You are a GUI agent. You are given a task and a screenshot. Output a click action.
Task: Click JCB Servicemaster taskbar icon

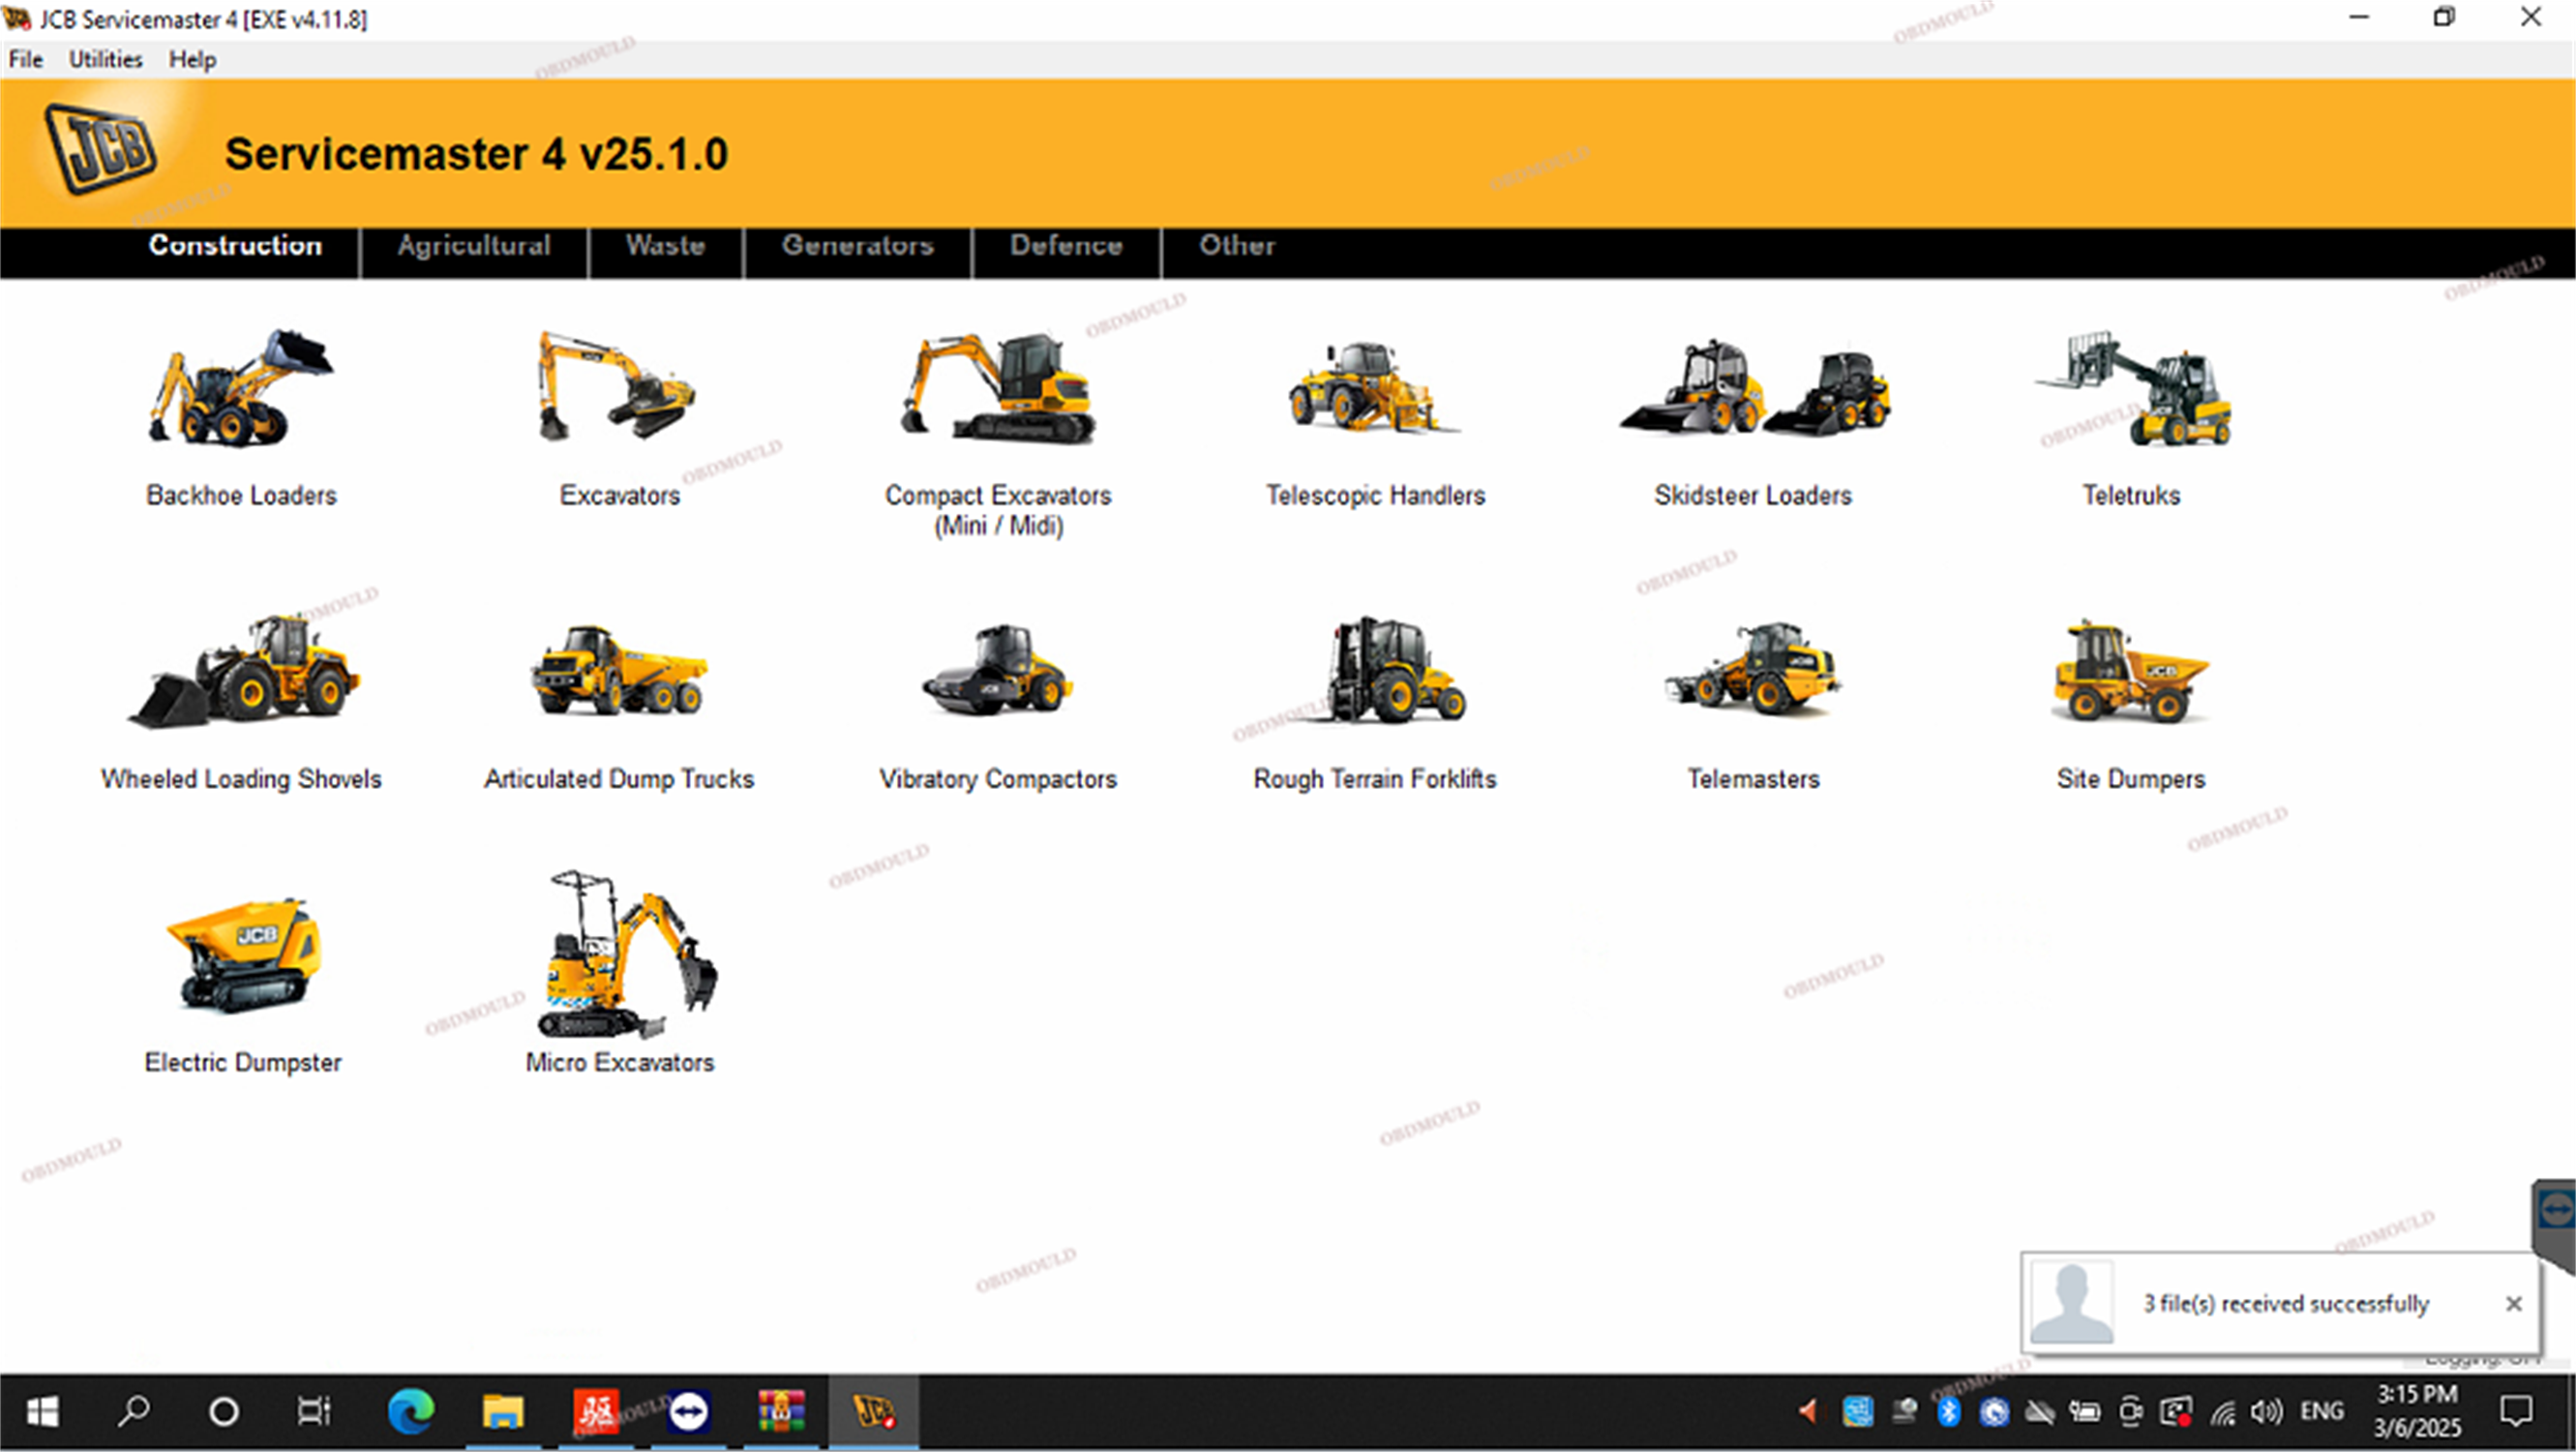point(874,1412)
